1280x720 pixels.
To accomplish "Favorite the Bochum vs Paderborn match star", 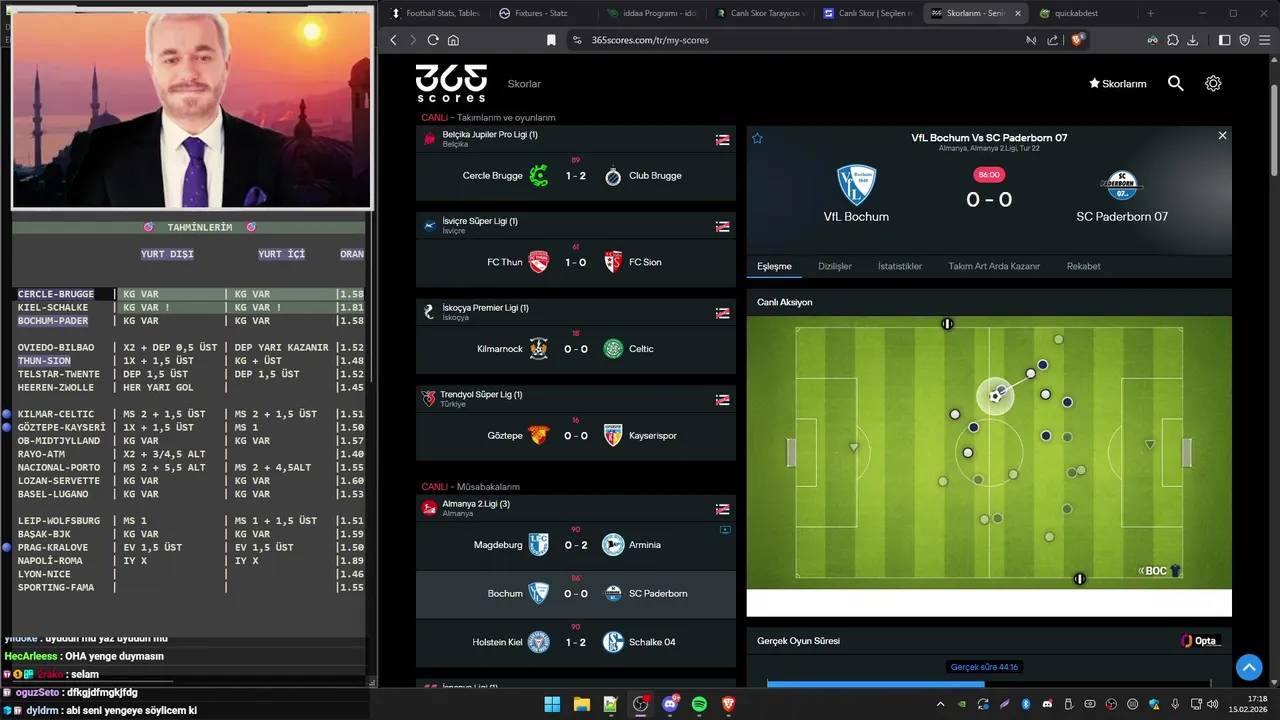I will point(757,138).
